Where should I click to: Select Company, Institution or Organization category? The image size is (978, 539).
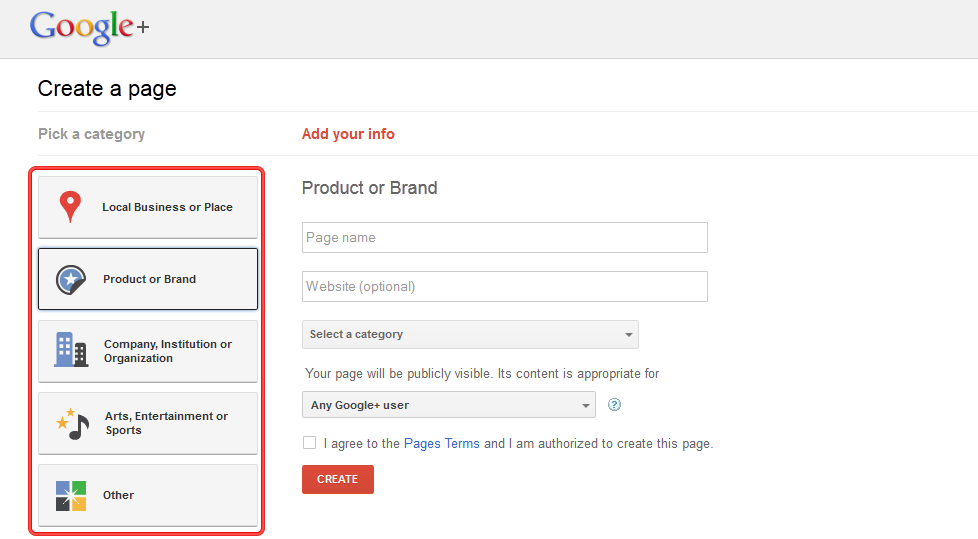pyautogui.click(x=167, y=351)
